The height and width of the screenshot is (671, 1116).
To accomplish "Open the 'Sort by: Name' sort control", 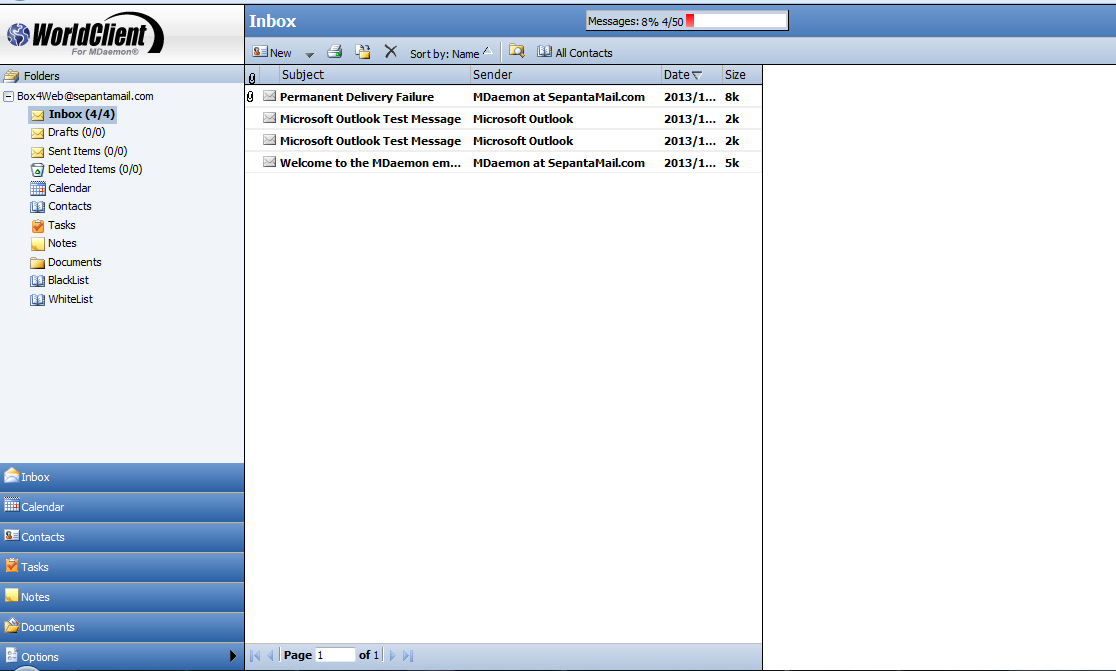I will pyautogui.click(x=451, y=53).
